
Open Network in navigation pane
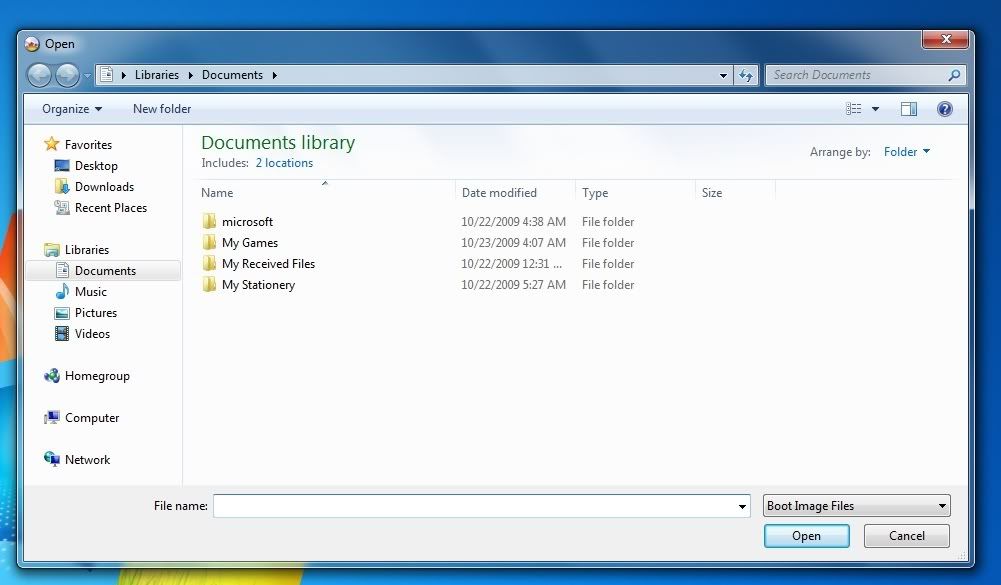click(87, 460)
